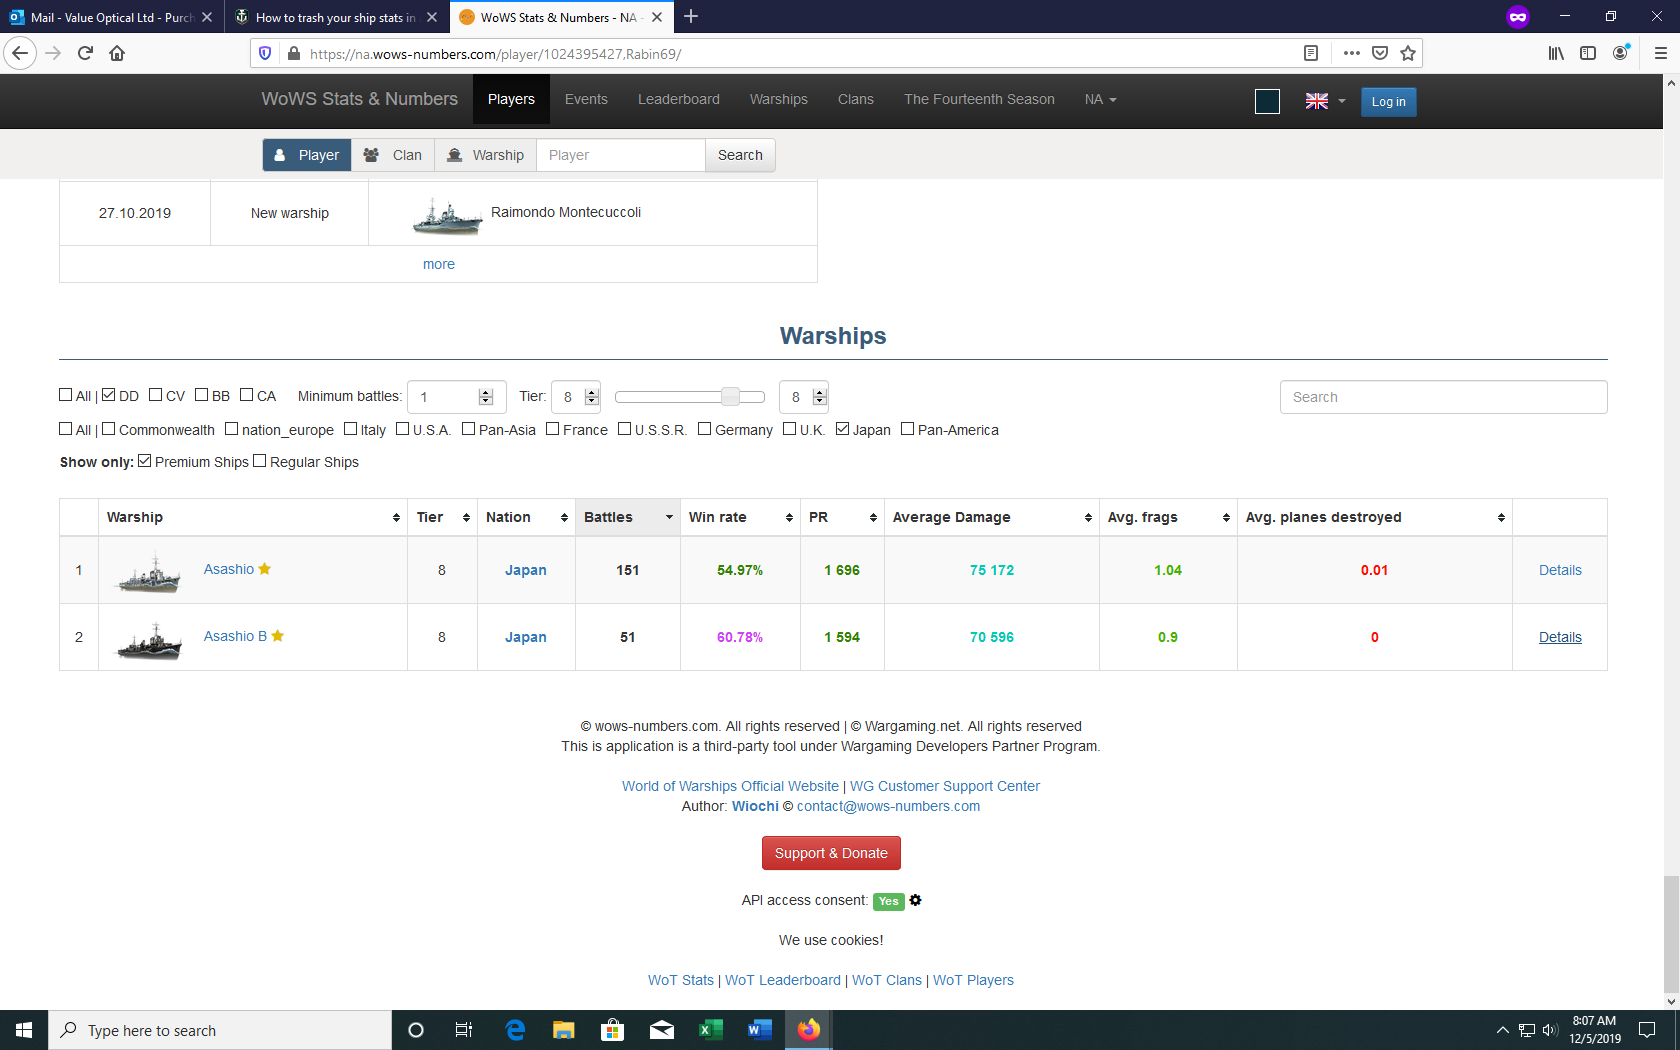Open the language flag dropdown
The width and height of the screenshot is (1680, 1050).
[1325, 101]
